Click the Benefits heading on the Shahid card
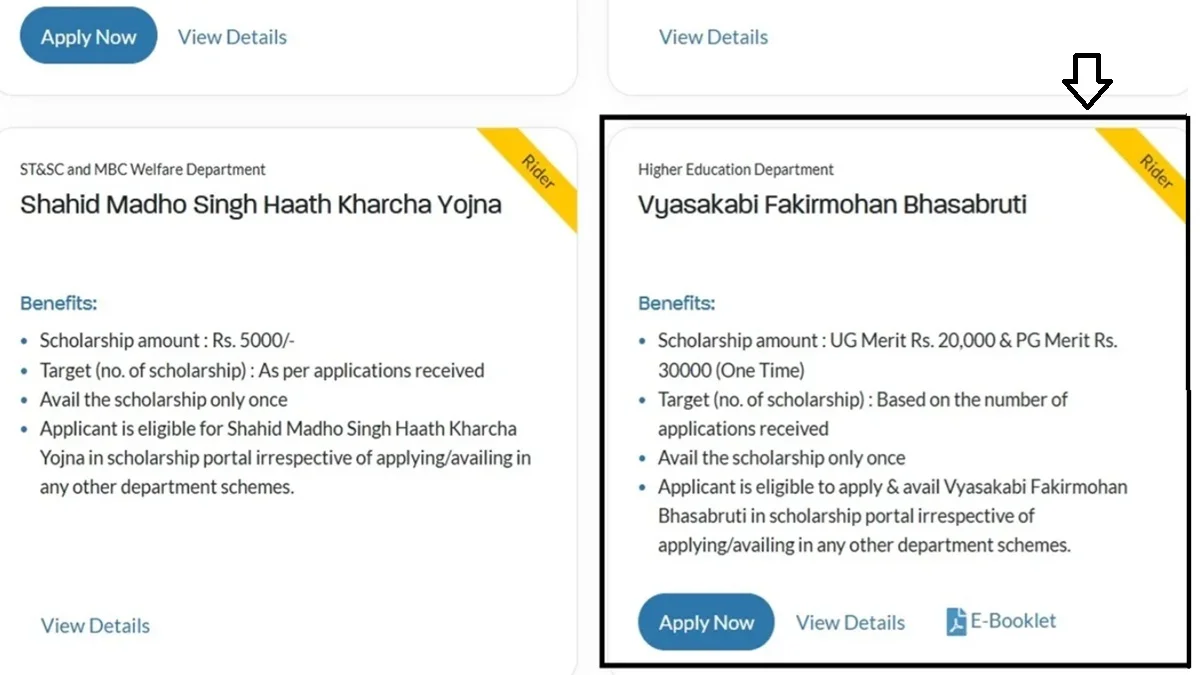Screen dimensions: 1200x675 [58, 303]
